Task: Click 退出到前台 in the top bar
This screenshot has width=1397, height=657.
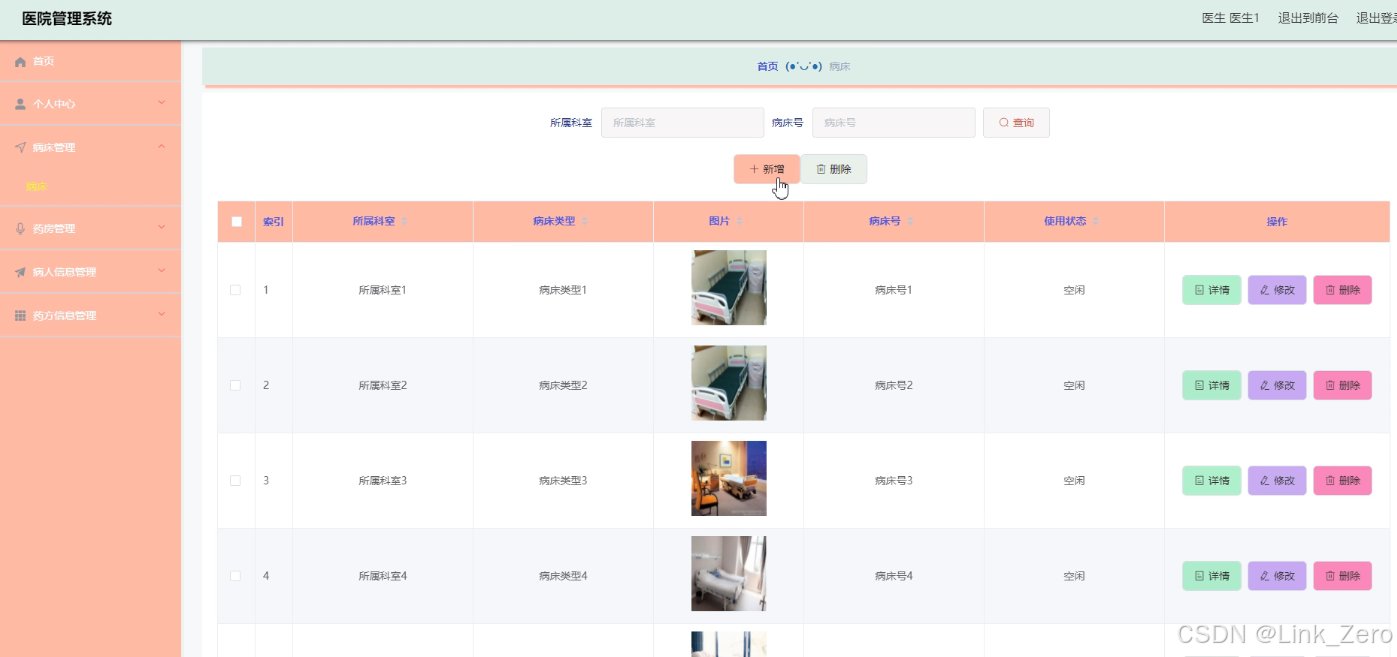Action: tap(1307, 17)
